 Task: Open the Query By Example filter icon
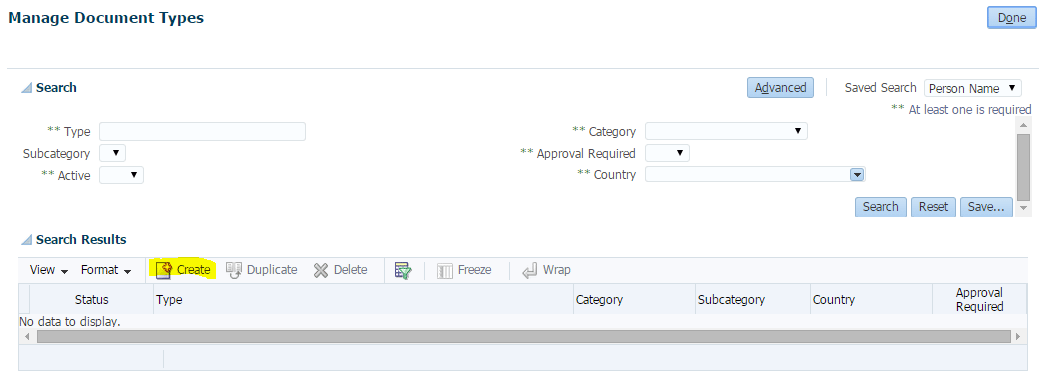tap(403, 270)
